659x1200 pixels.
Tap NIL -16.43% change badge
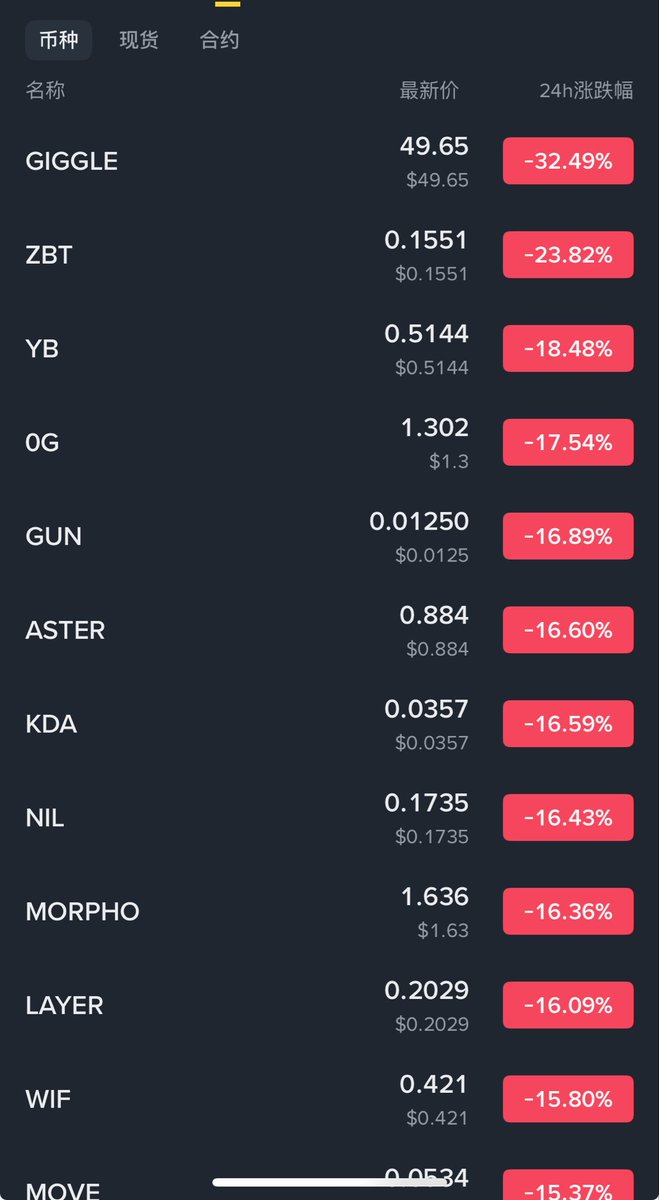(x=567, y=818)
